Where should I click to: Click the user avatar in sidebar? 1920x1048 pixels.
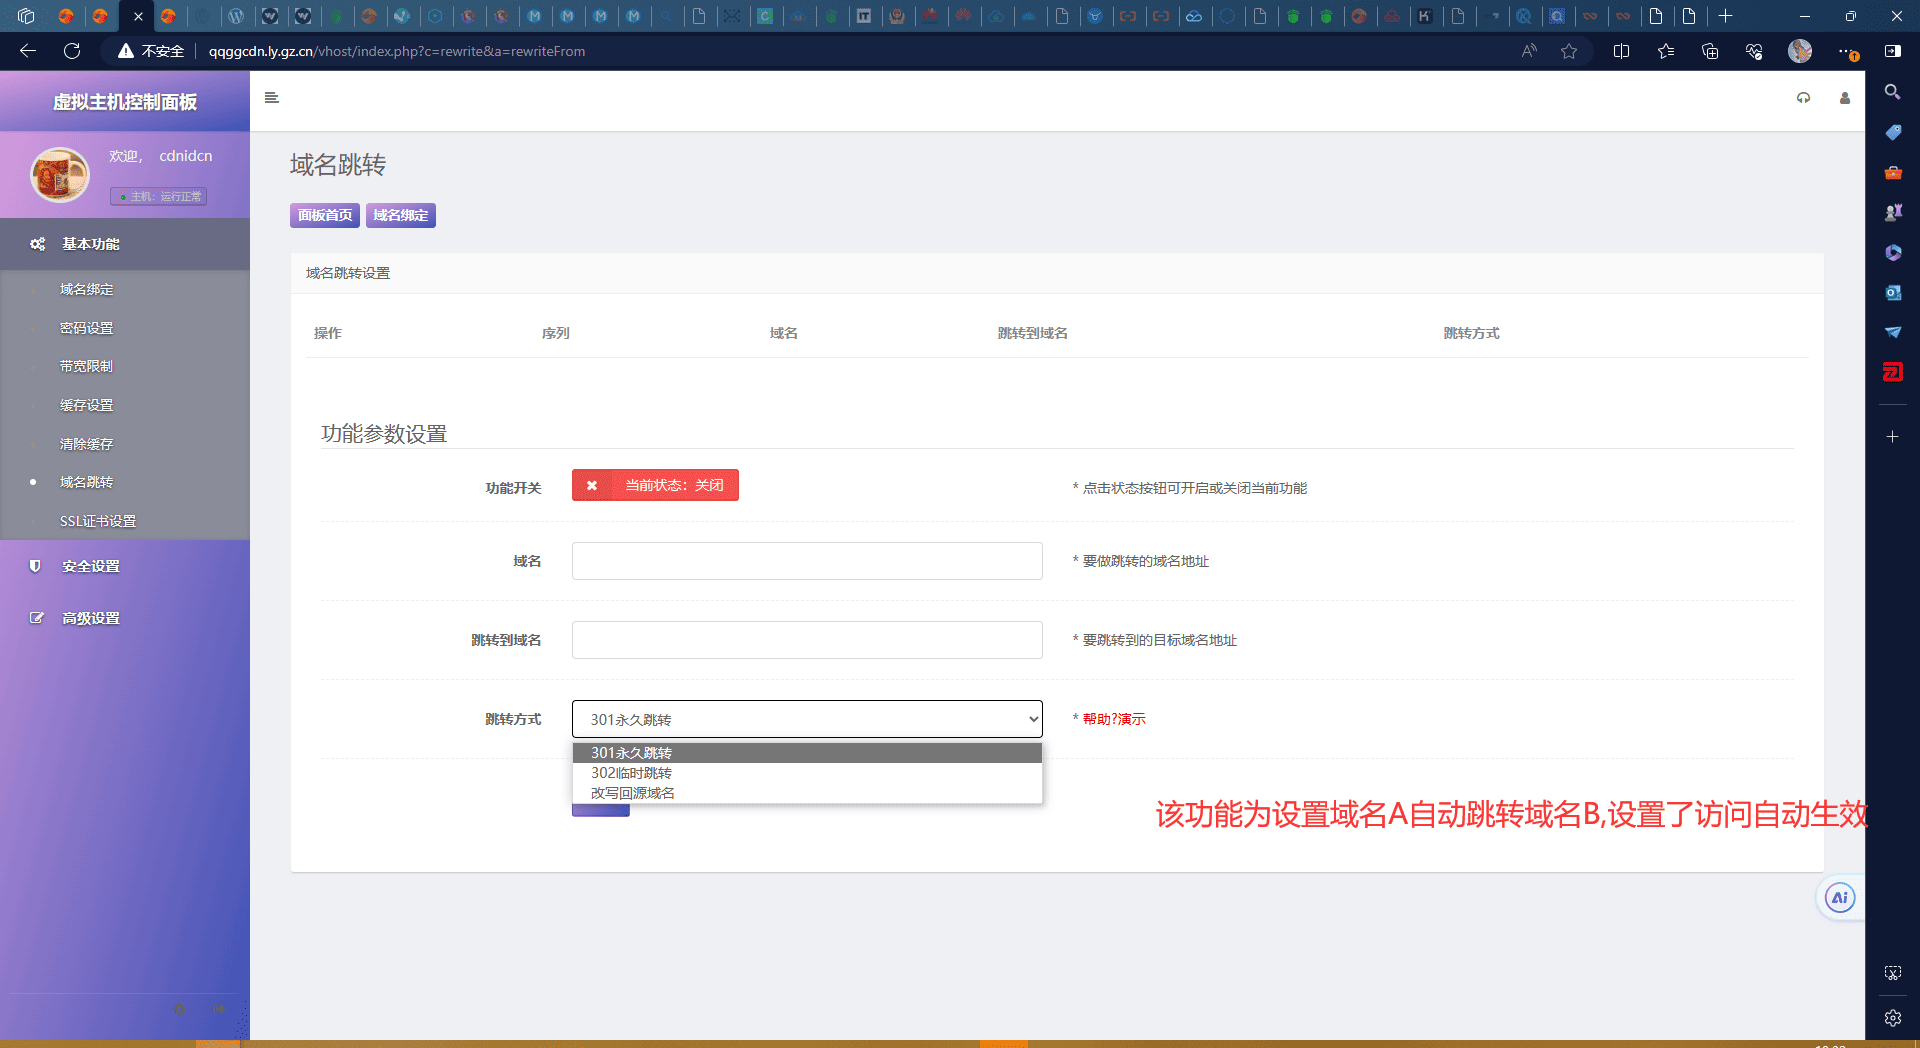60,175
